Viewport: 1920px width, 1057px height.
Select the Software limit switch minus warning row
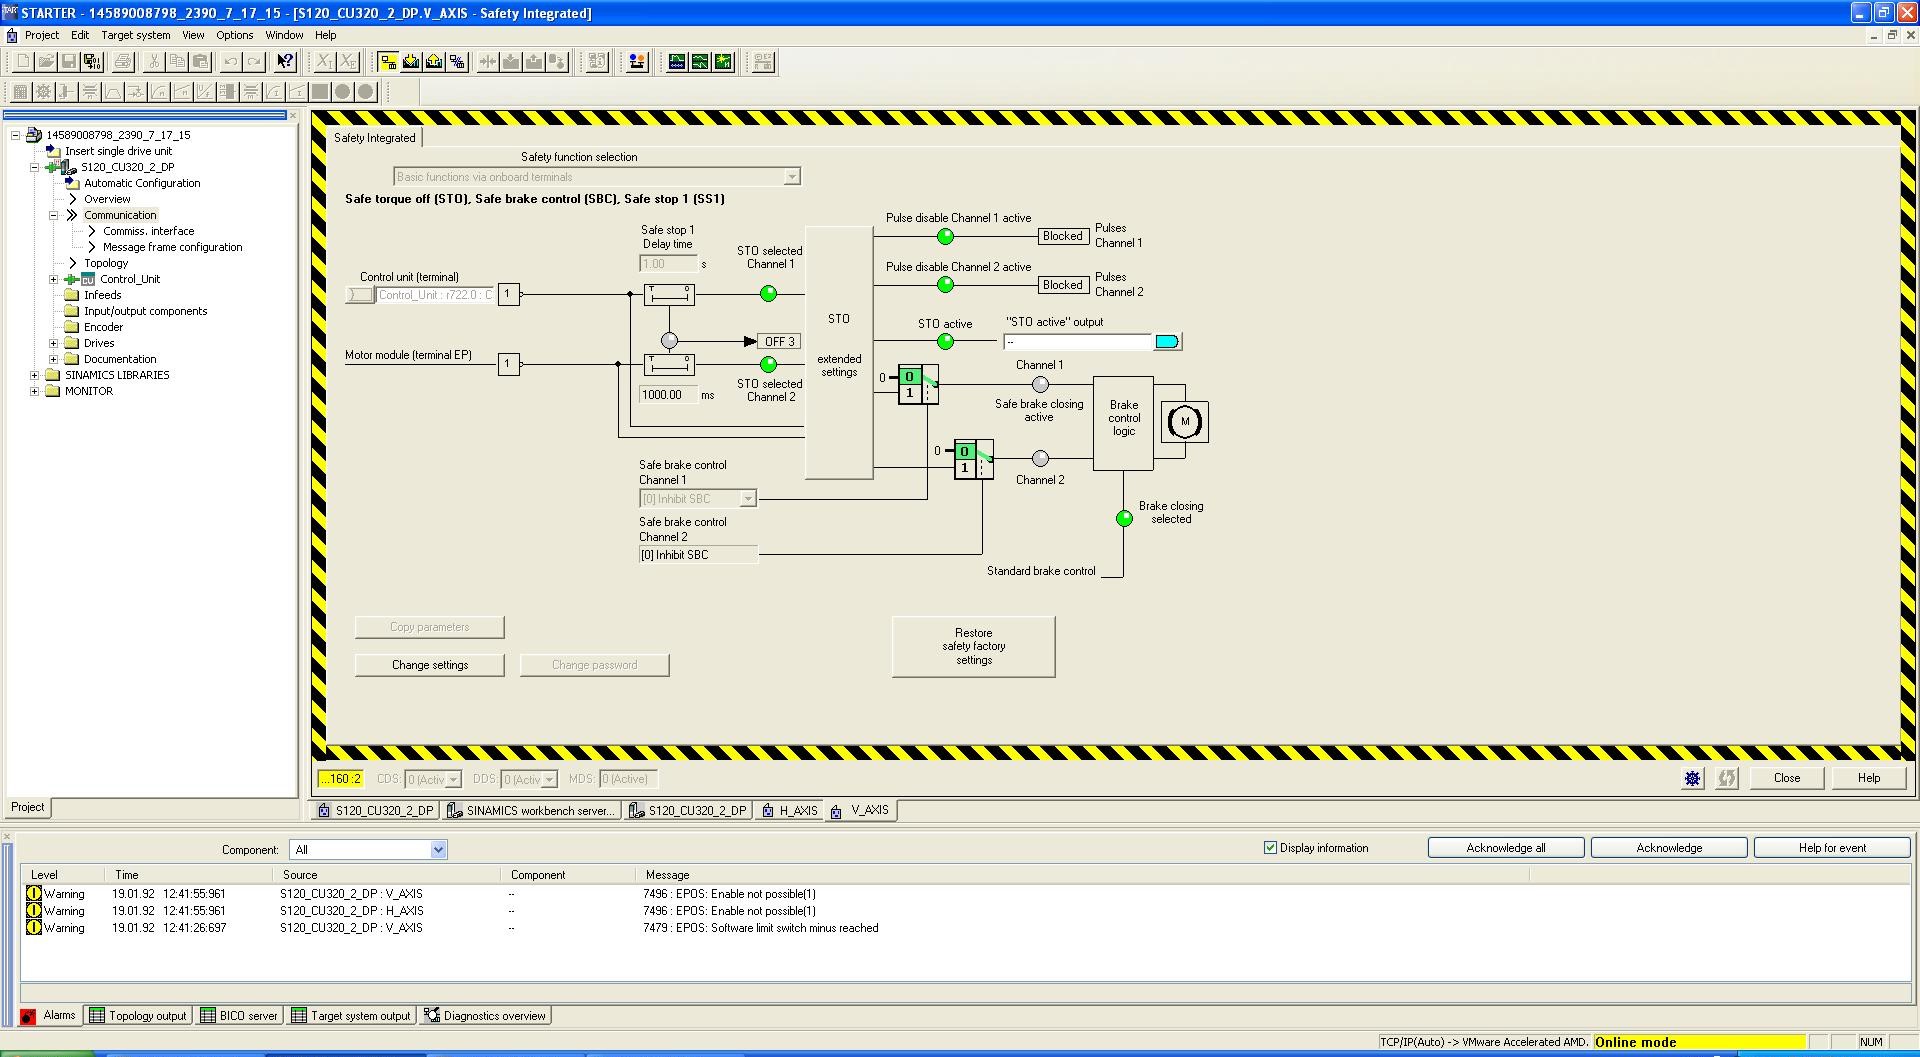(965, 928)
